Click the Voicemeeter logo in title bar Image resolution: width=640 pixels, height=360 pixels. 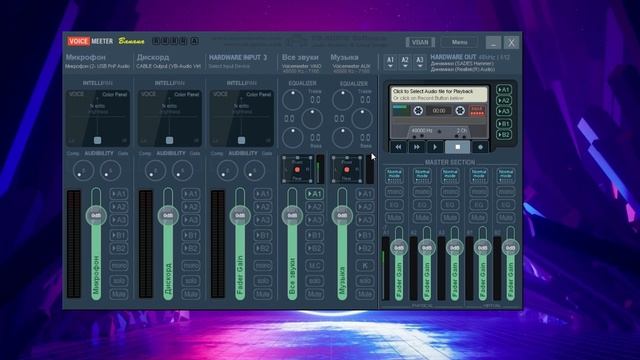[90, 41]
